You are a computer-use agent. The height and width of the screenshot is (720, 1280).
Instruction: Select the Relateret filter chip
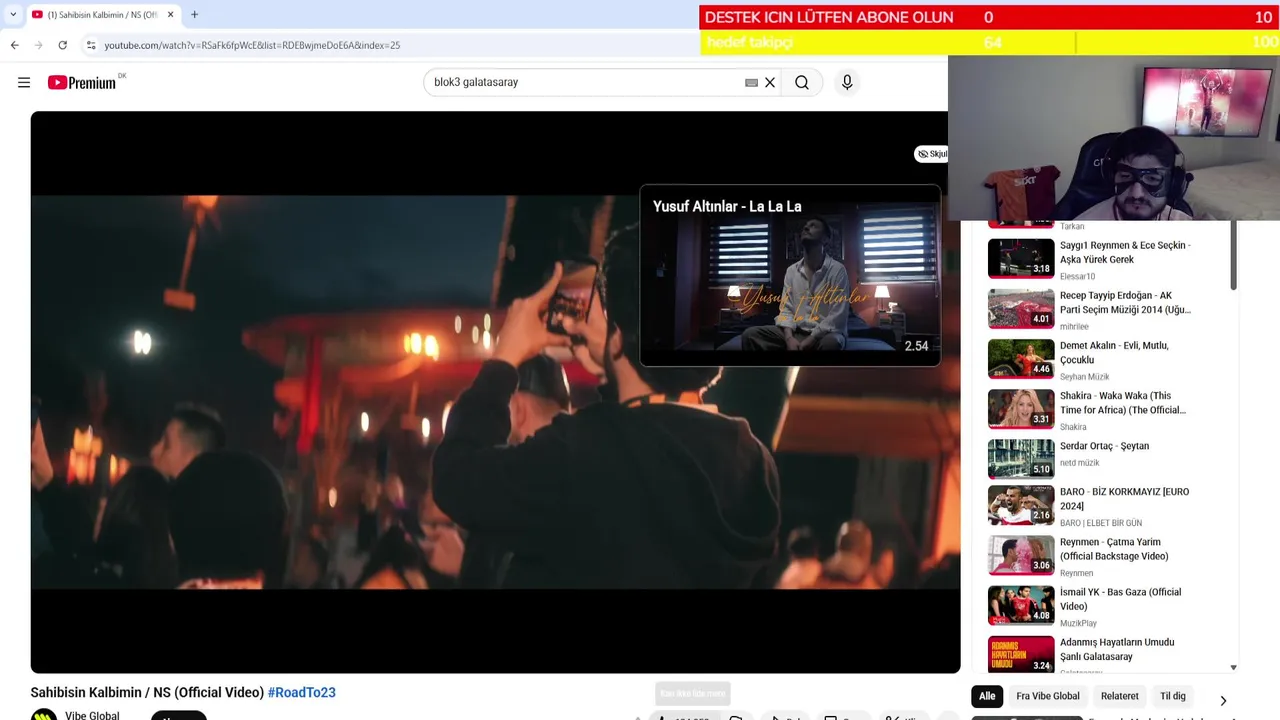(x=1119, y=696)
